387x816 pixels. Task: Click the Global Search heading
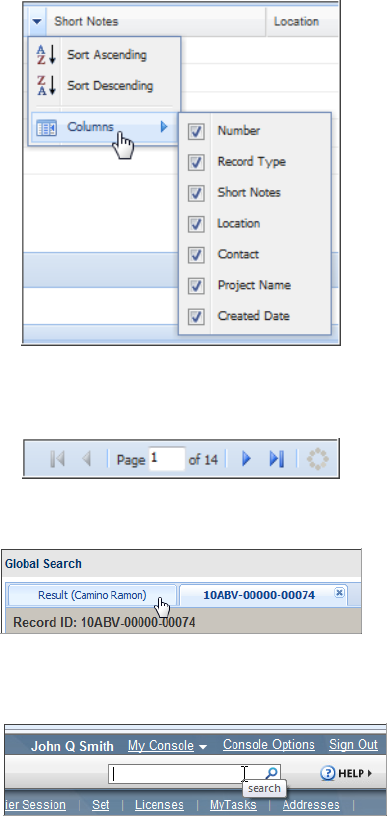[x=44, y=564]
